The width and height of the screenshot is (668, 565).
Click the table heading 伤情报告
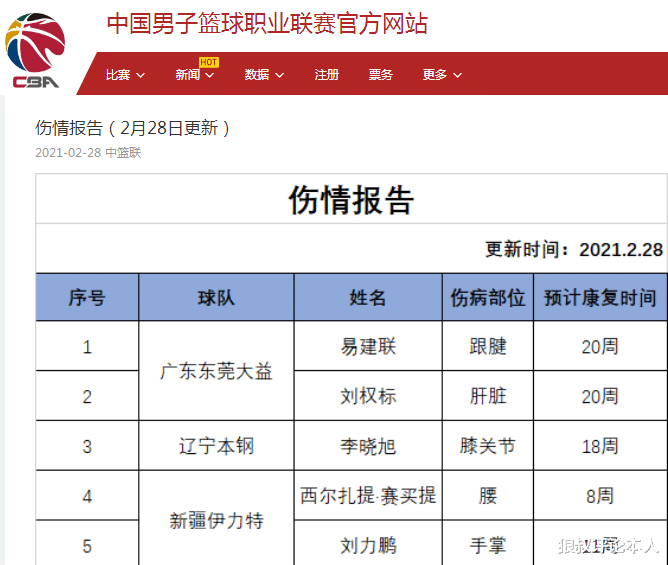point(351,200)
